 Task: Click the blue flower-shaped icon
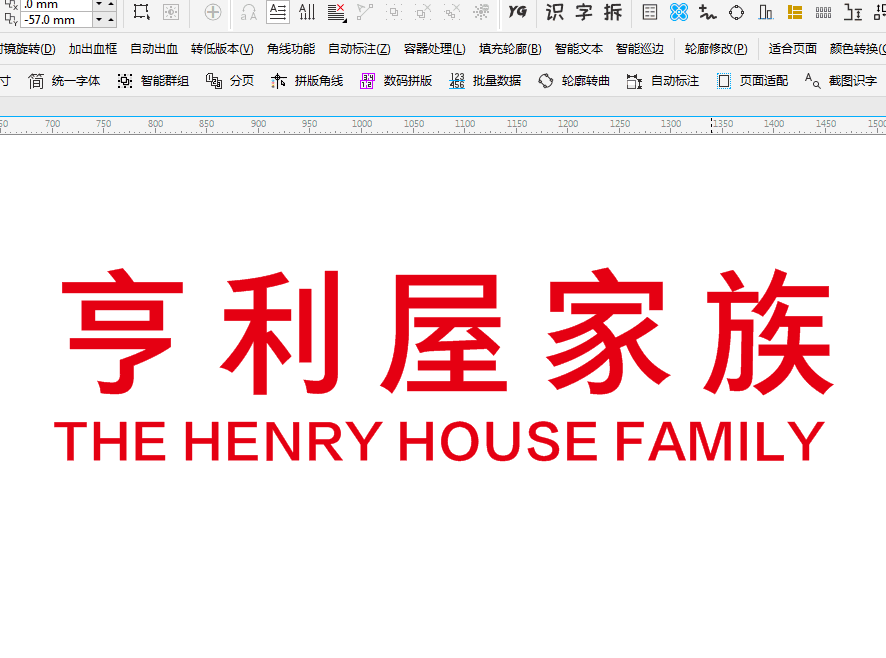click(x=679, y=12)
